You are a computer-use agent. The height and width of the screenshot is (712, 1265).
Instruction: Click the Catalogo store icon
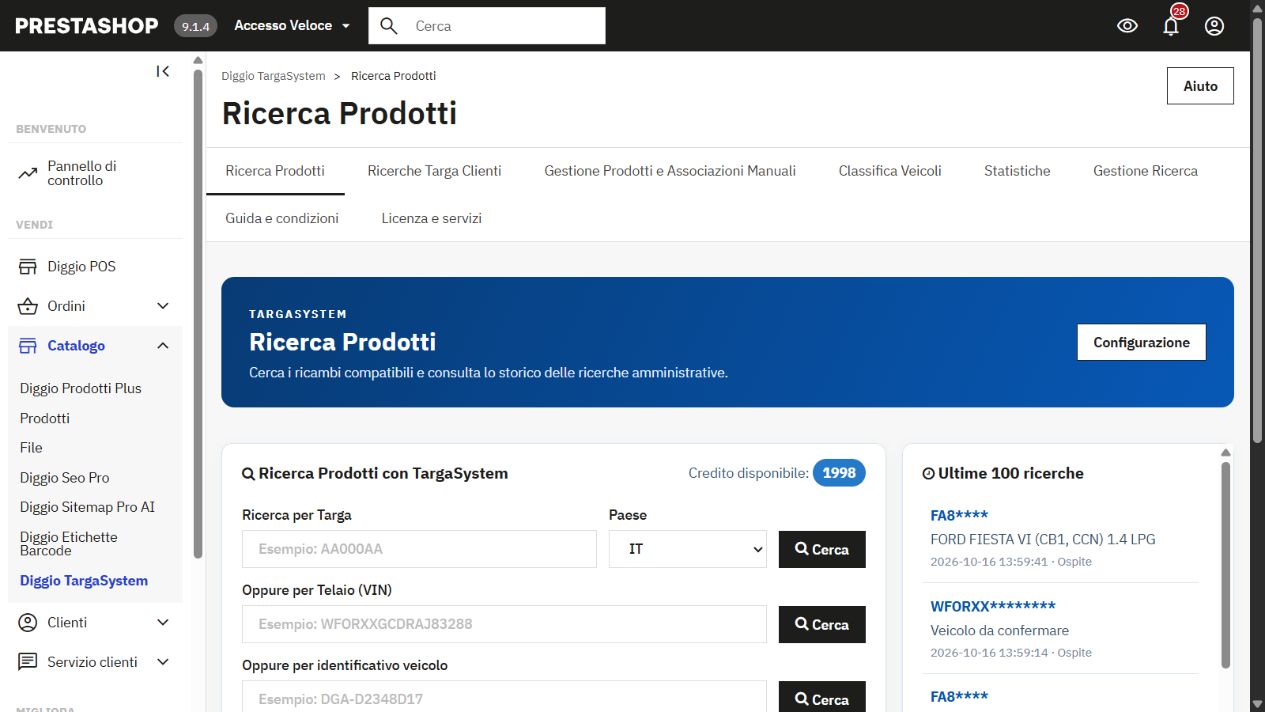tap(28, 346)
